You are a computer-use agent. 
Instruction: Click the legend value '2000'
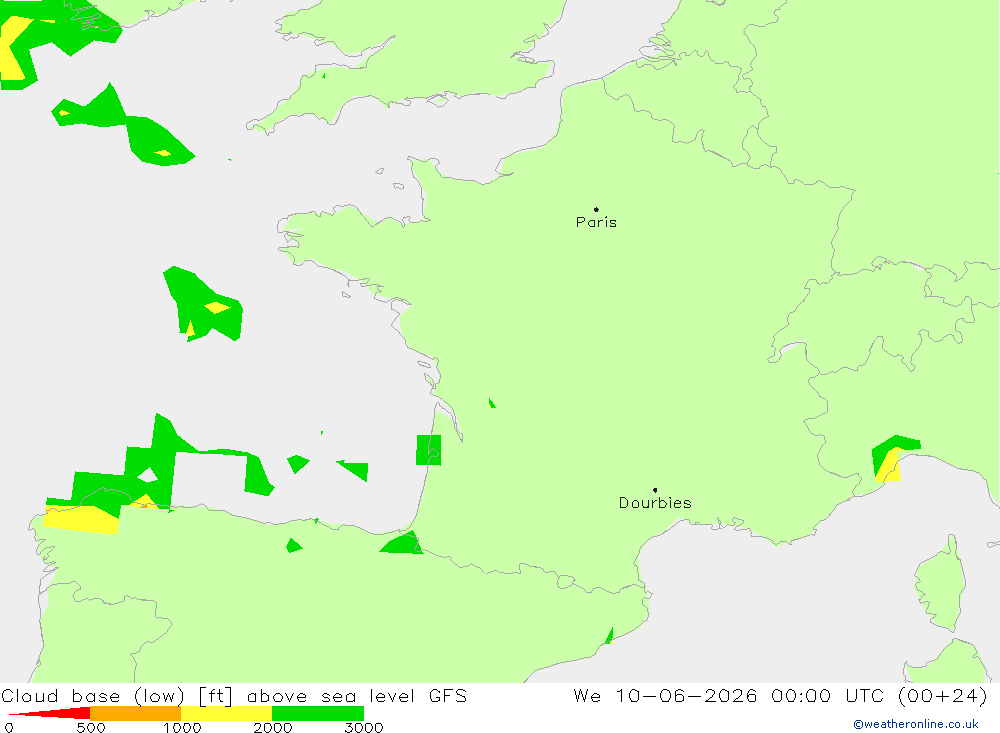point(273,728)
